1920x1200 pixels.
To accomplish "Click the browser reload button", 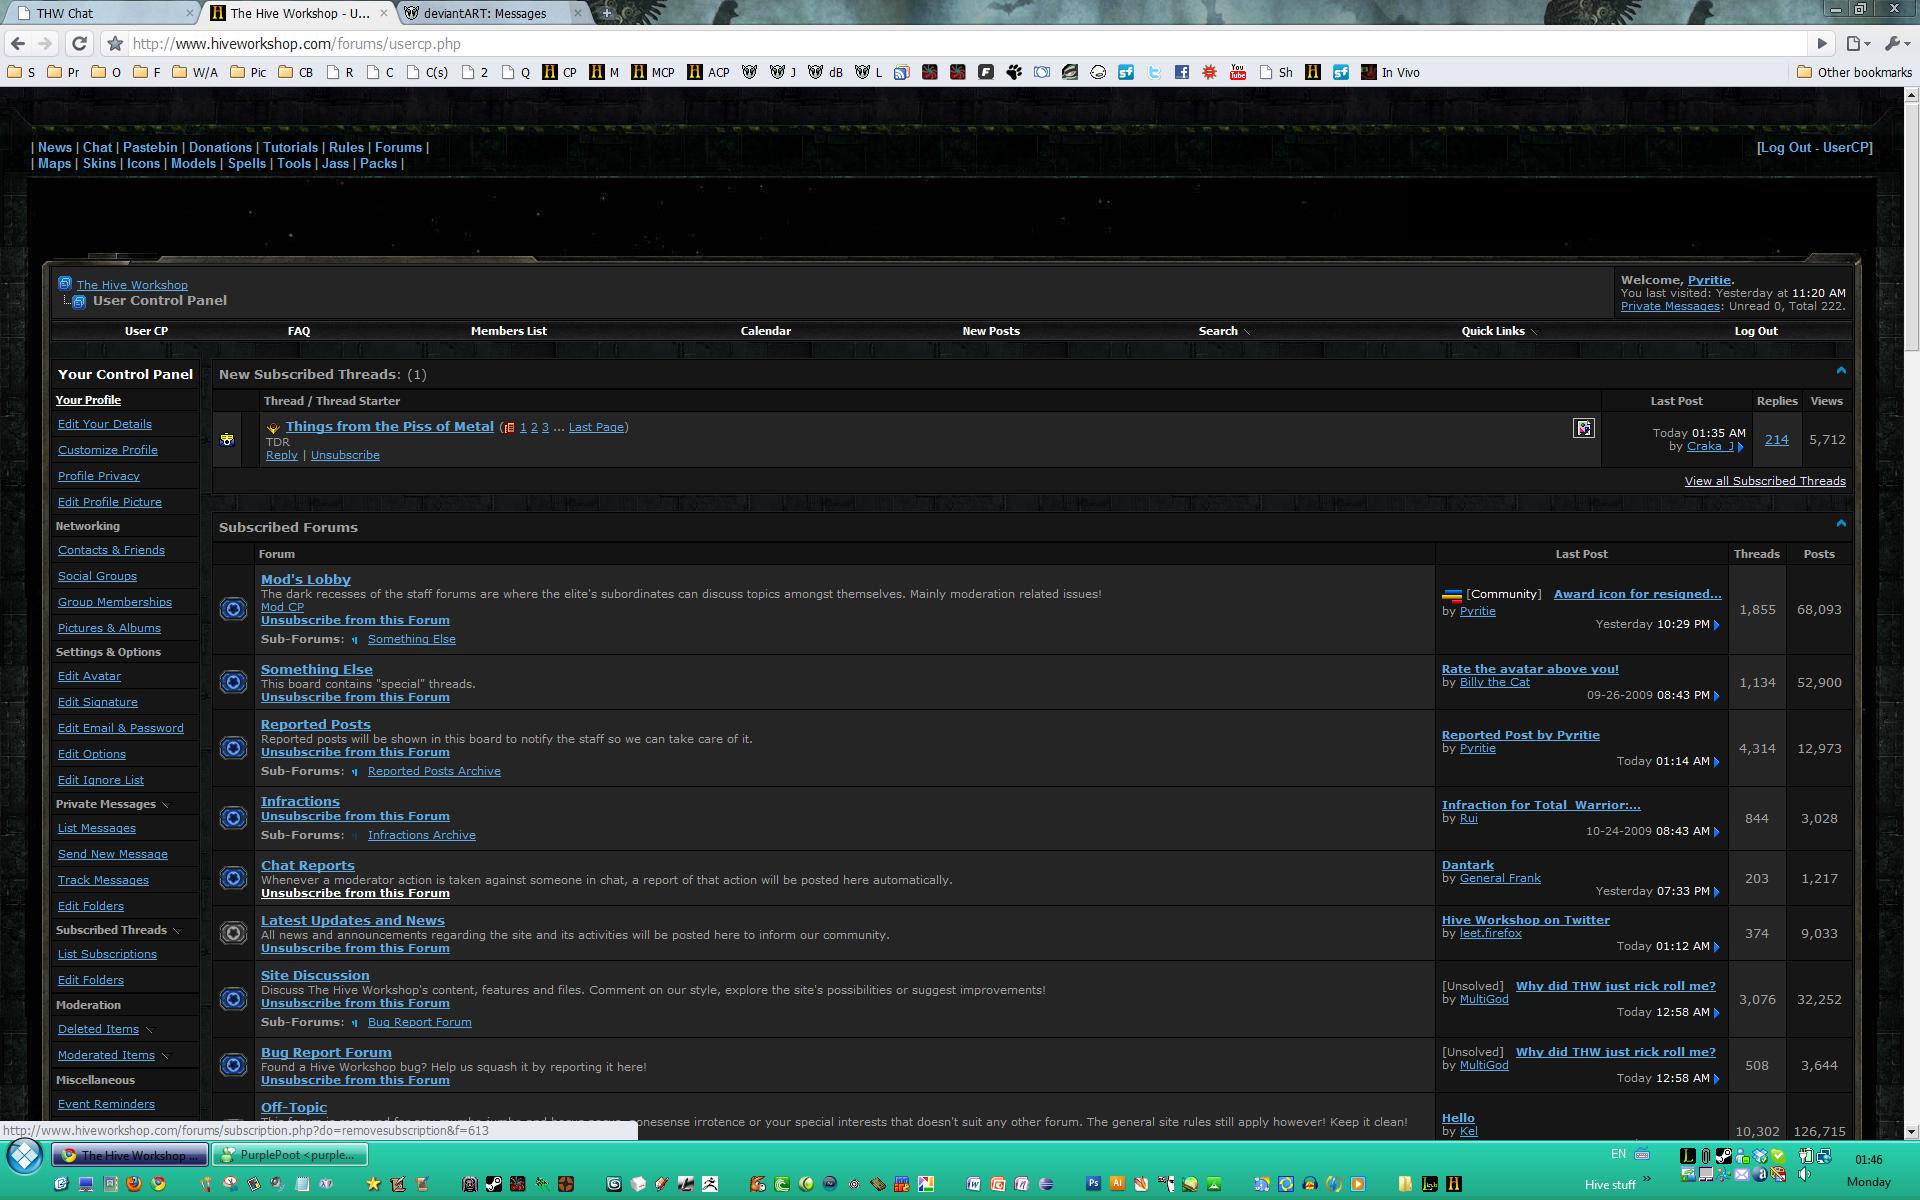I will 80,43.
